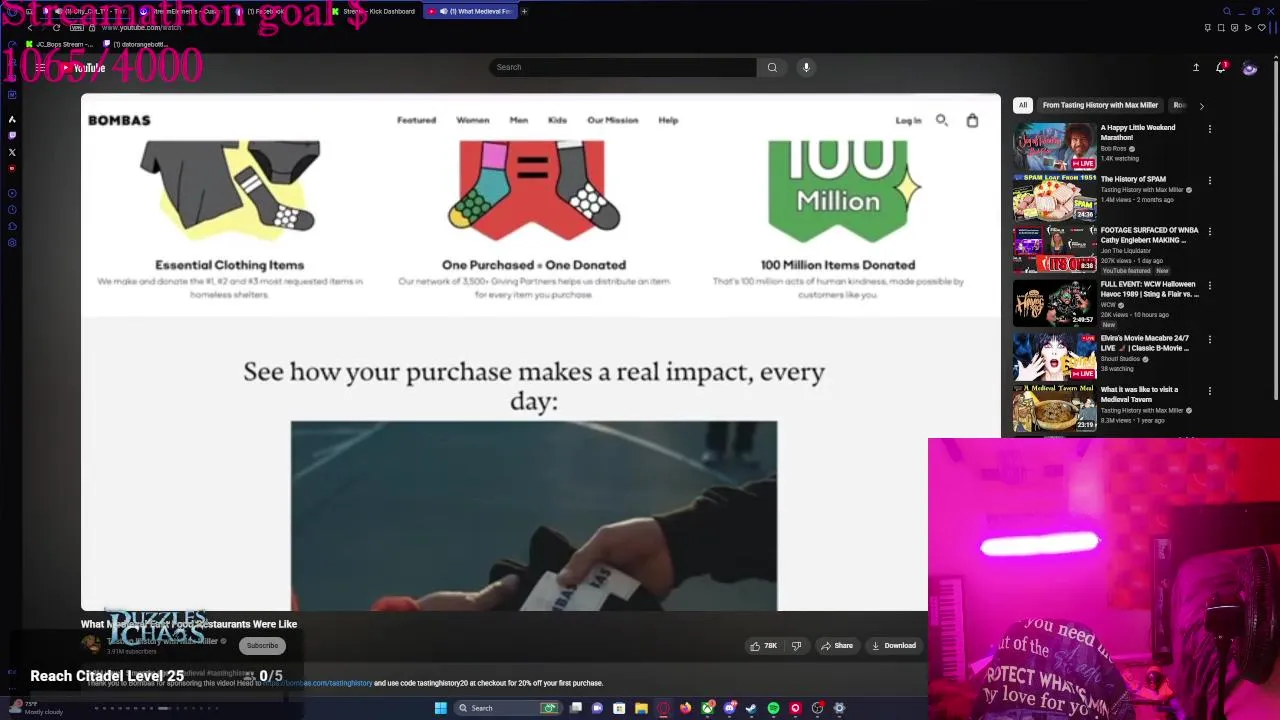Download the video
Screen dimensions: 1280x720
894,646
